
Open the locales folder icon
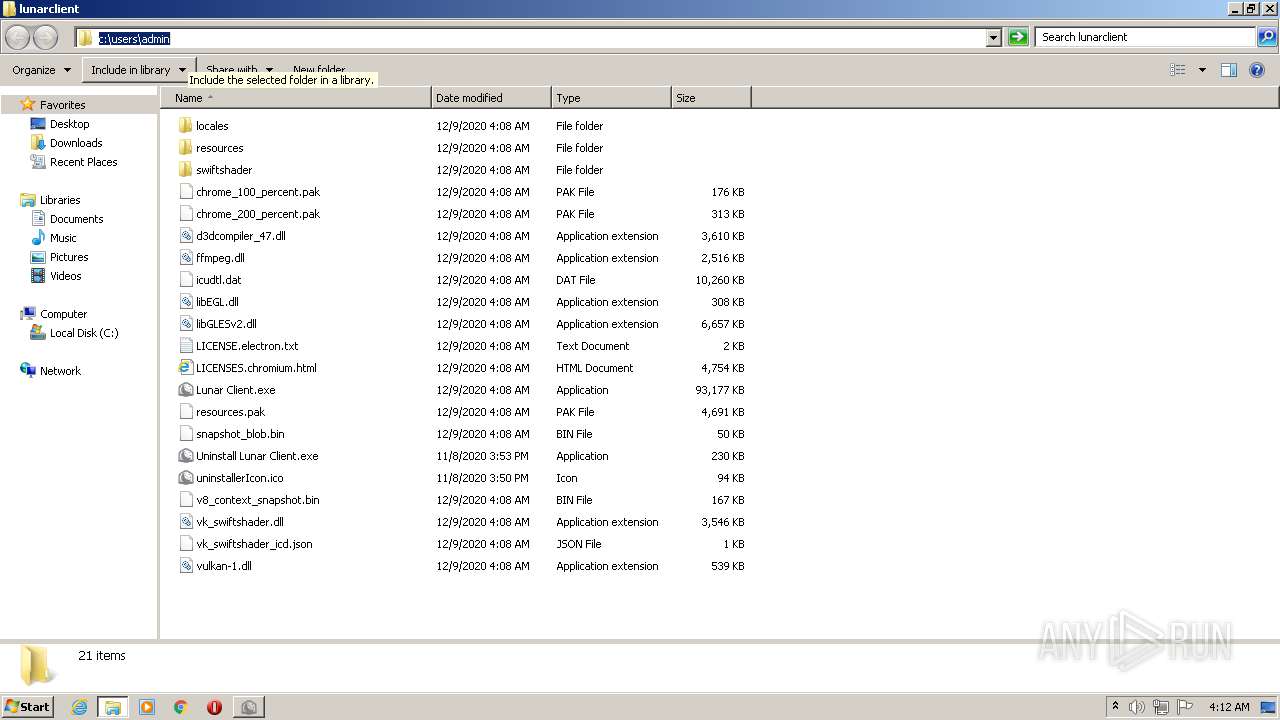pyautogui.click(x=185, y=126)
